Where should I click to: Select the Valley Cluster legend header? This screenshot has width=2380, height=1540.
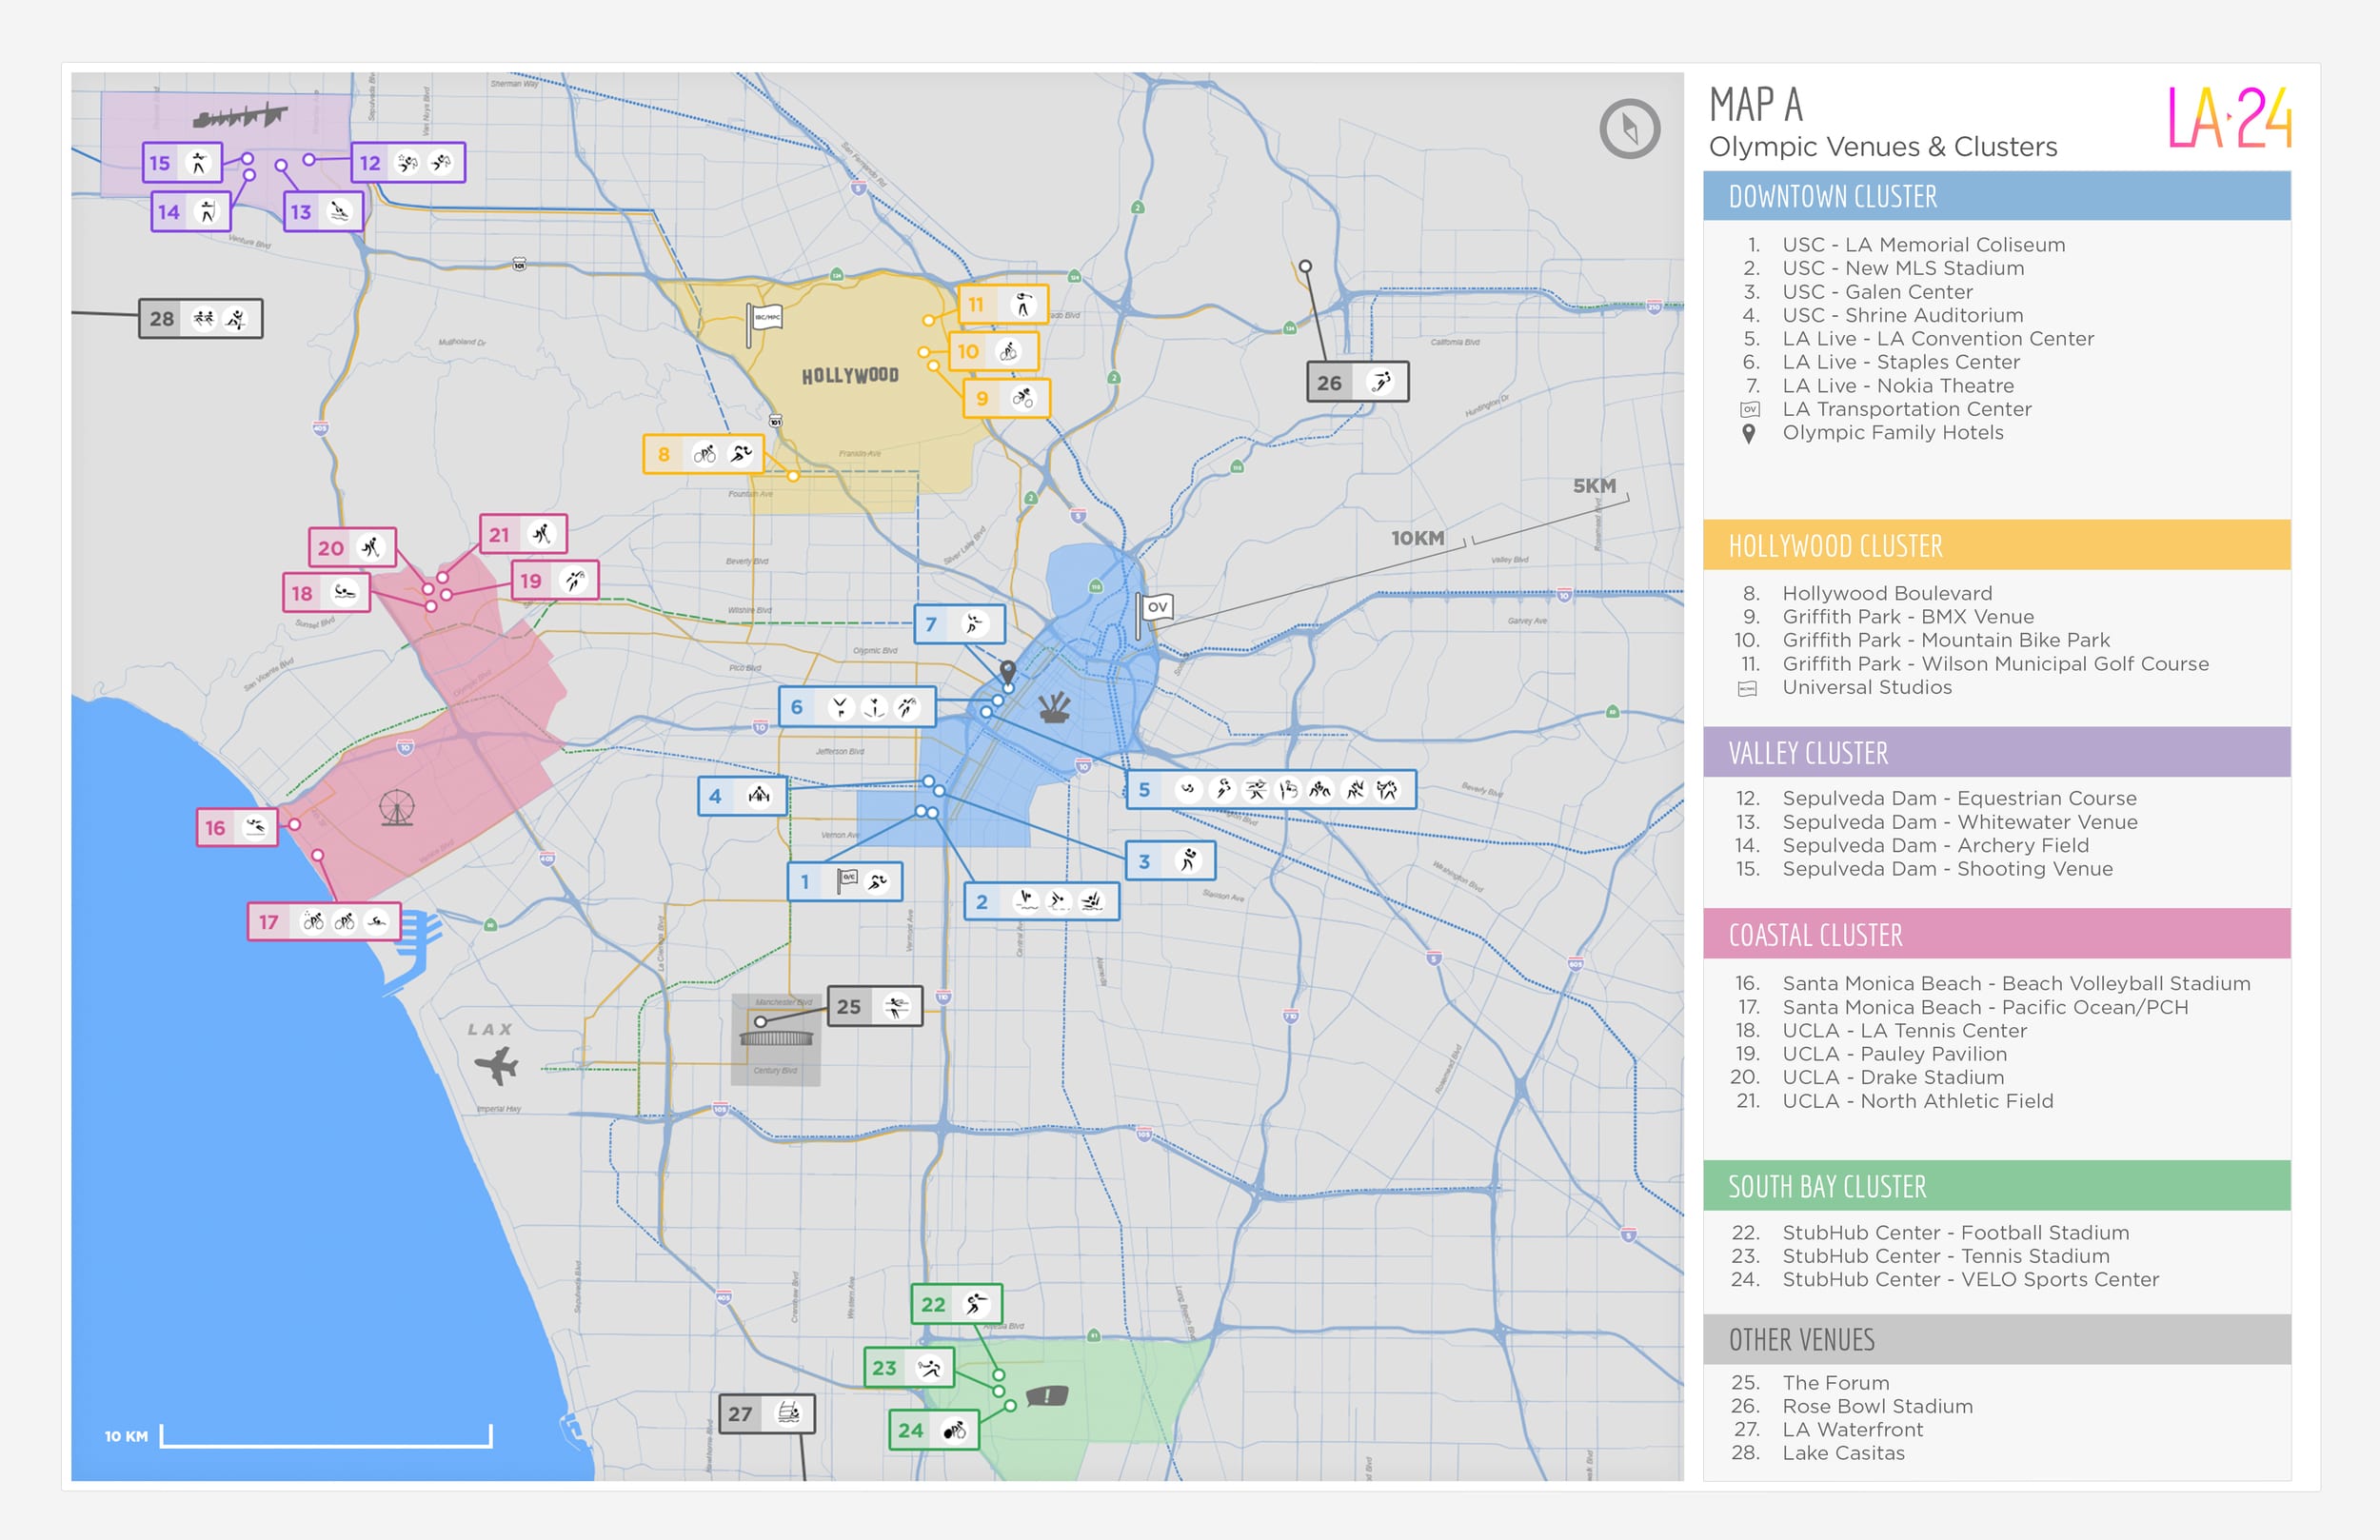[x=1996, y=752]
